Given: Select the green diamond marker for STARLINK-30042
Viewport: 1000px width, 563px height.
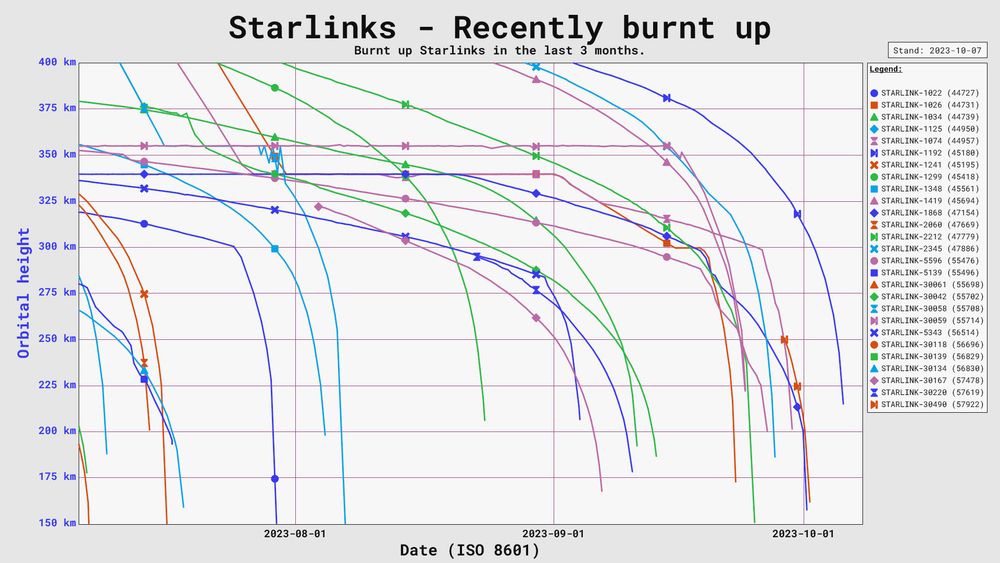Looking at the screenshot, I should tap(874, 296).
